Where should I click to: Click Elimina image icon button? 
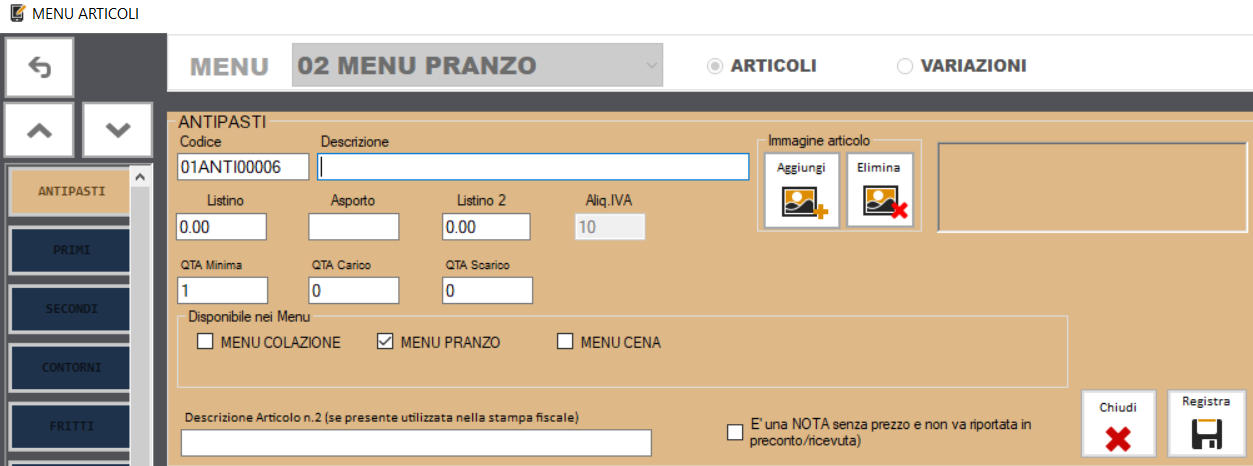[879, 190]
